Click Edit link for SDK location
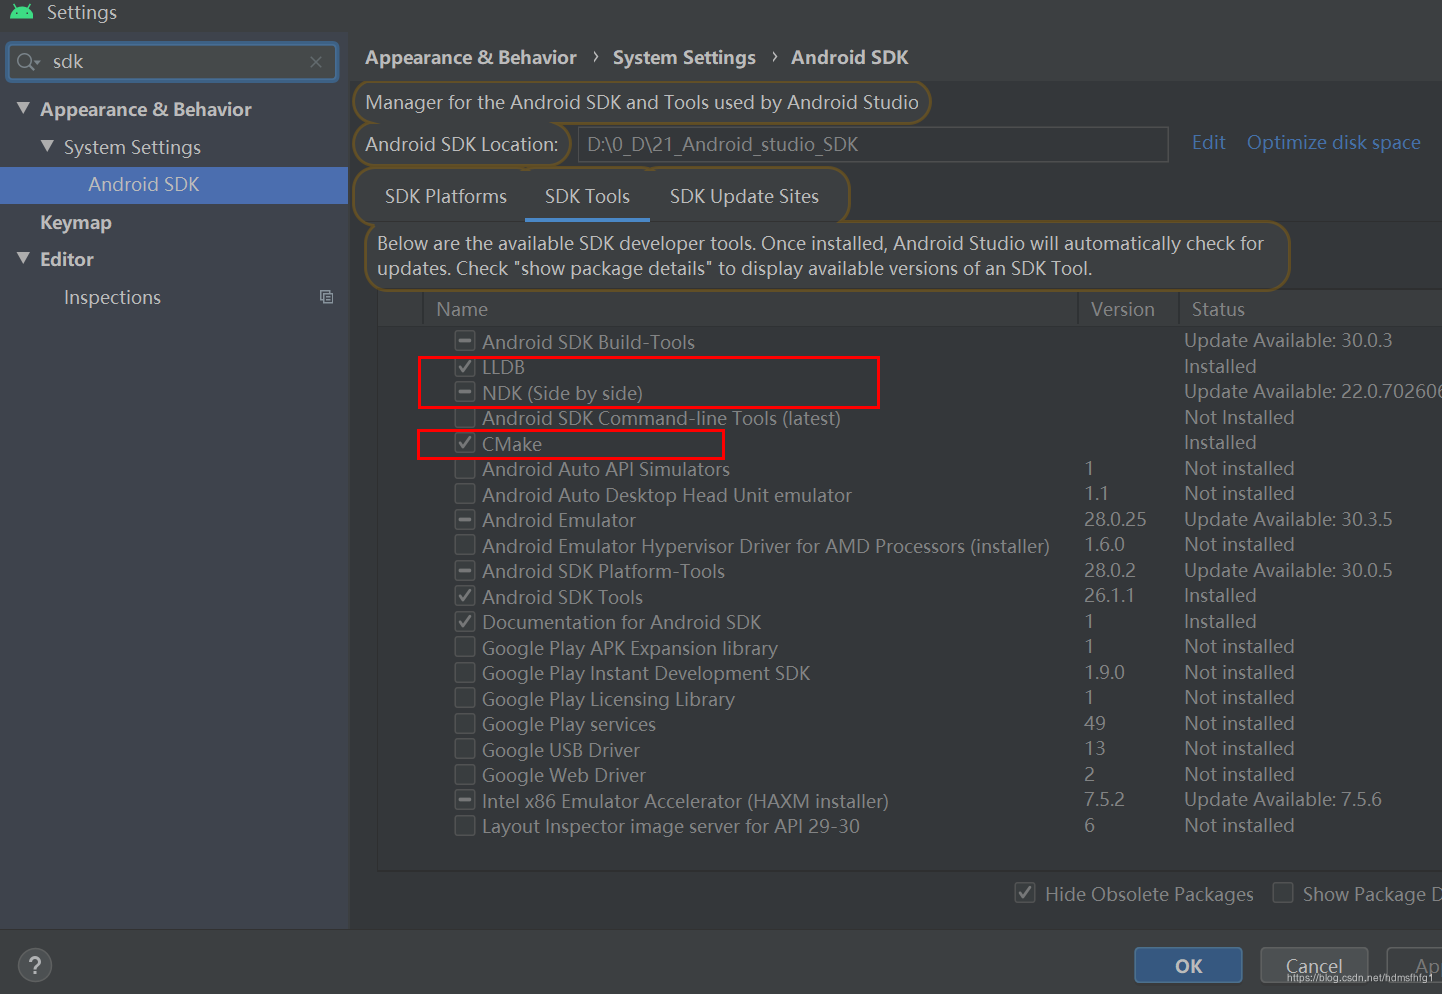This screenshot has height=994, width=1442. tap(1208, 143)
